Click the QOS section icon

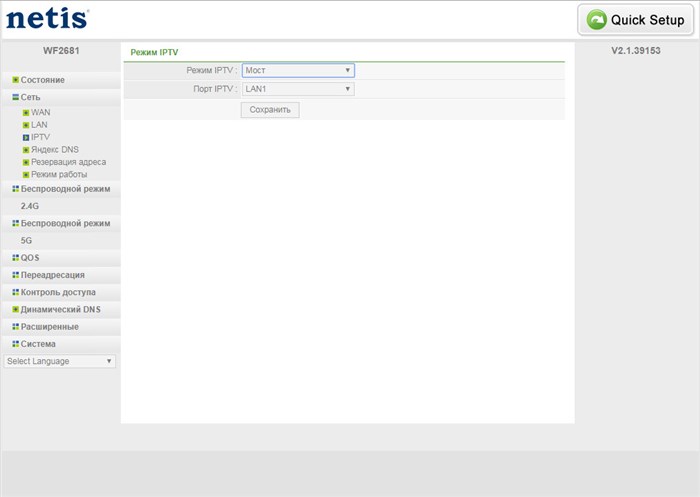pos(16,258)
